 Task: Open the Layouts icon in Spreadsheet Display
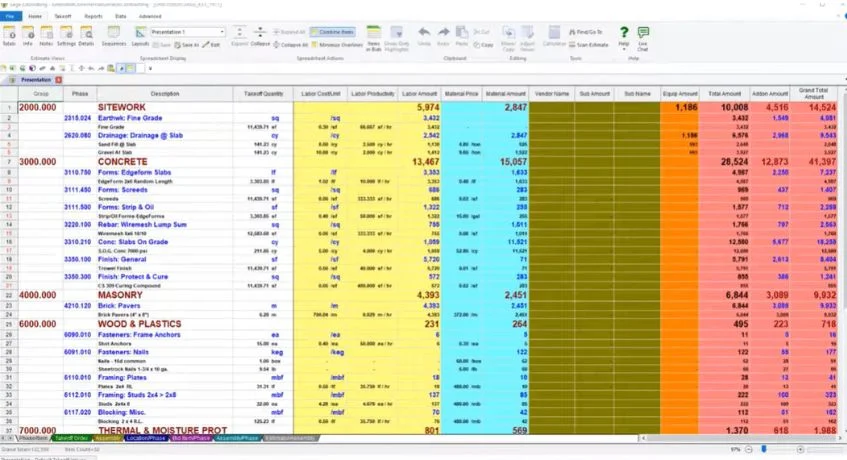140,36
